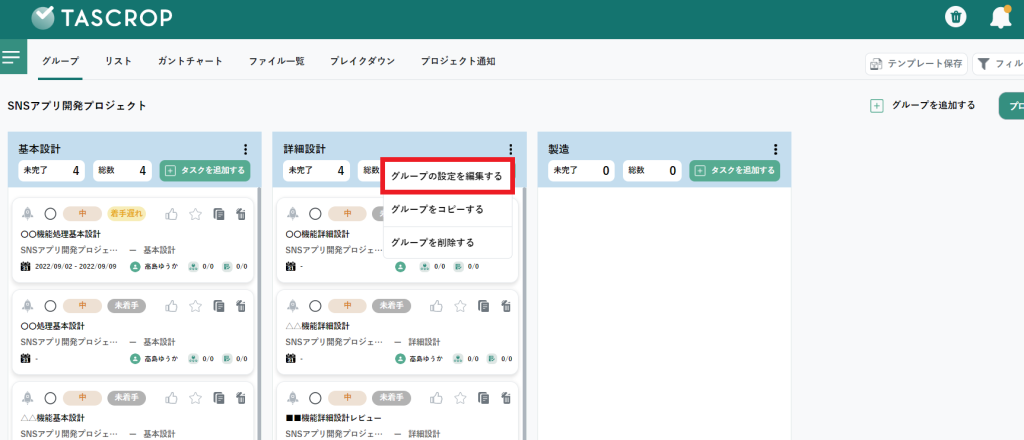
Task: Click rocket icon on △△機能基本設計 card
Action: [27, 398]
